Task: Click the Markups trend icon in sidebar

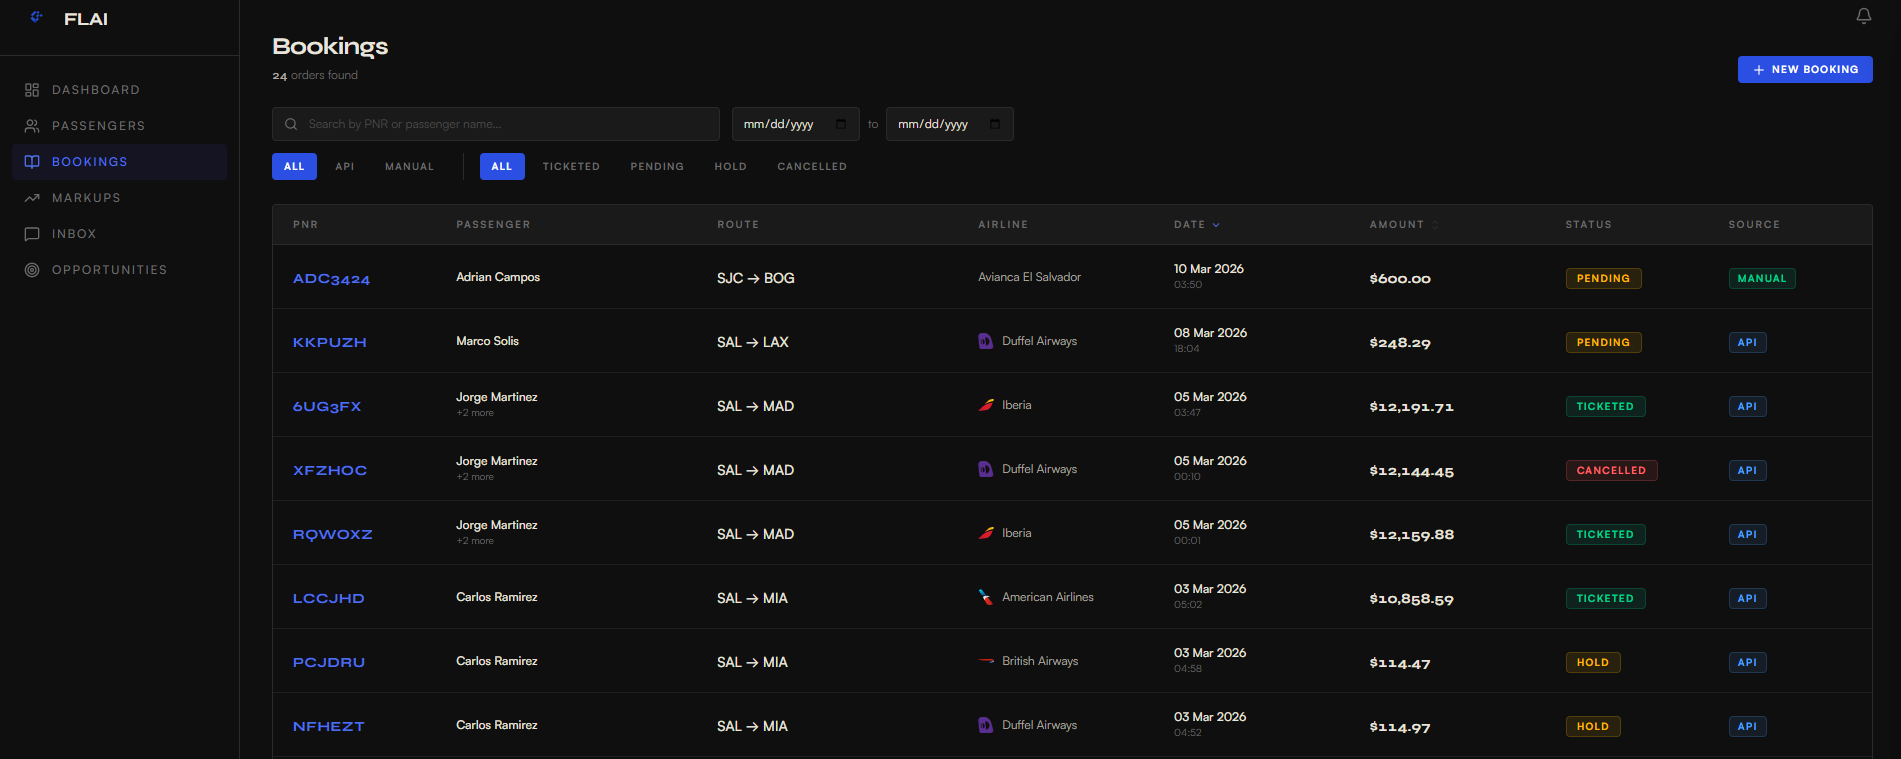Action: pyautogui.click(x=32, y=198)
